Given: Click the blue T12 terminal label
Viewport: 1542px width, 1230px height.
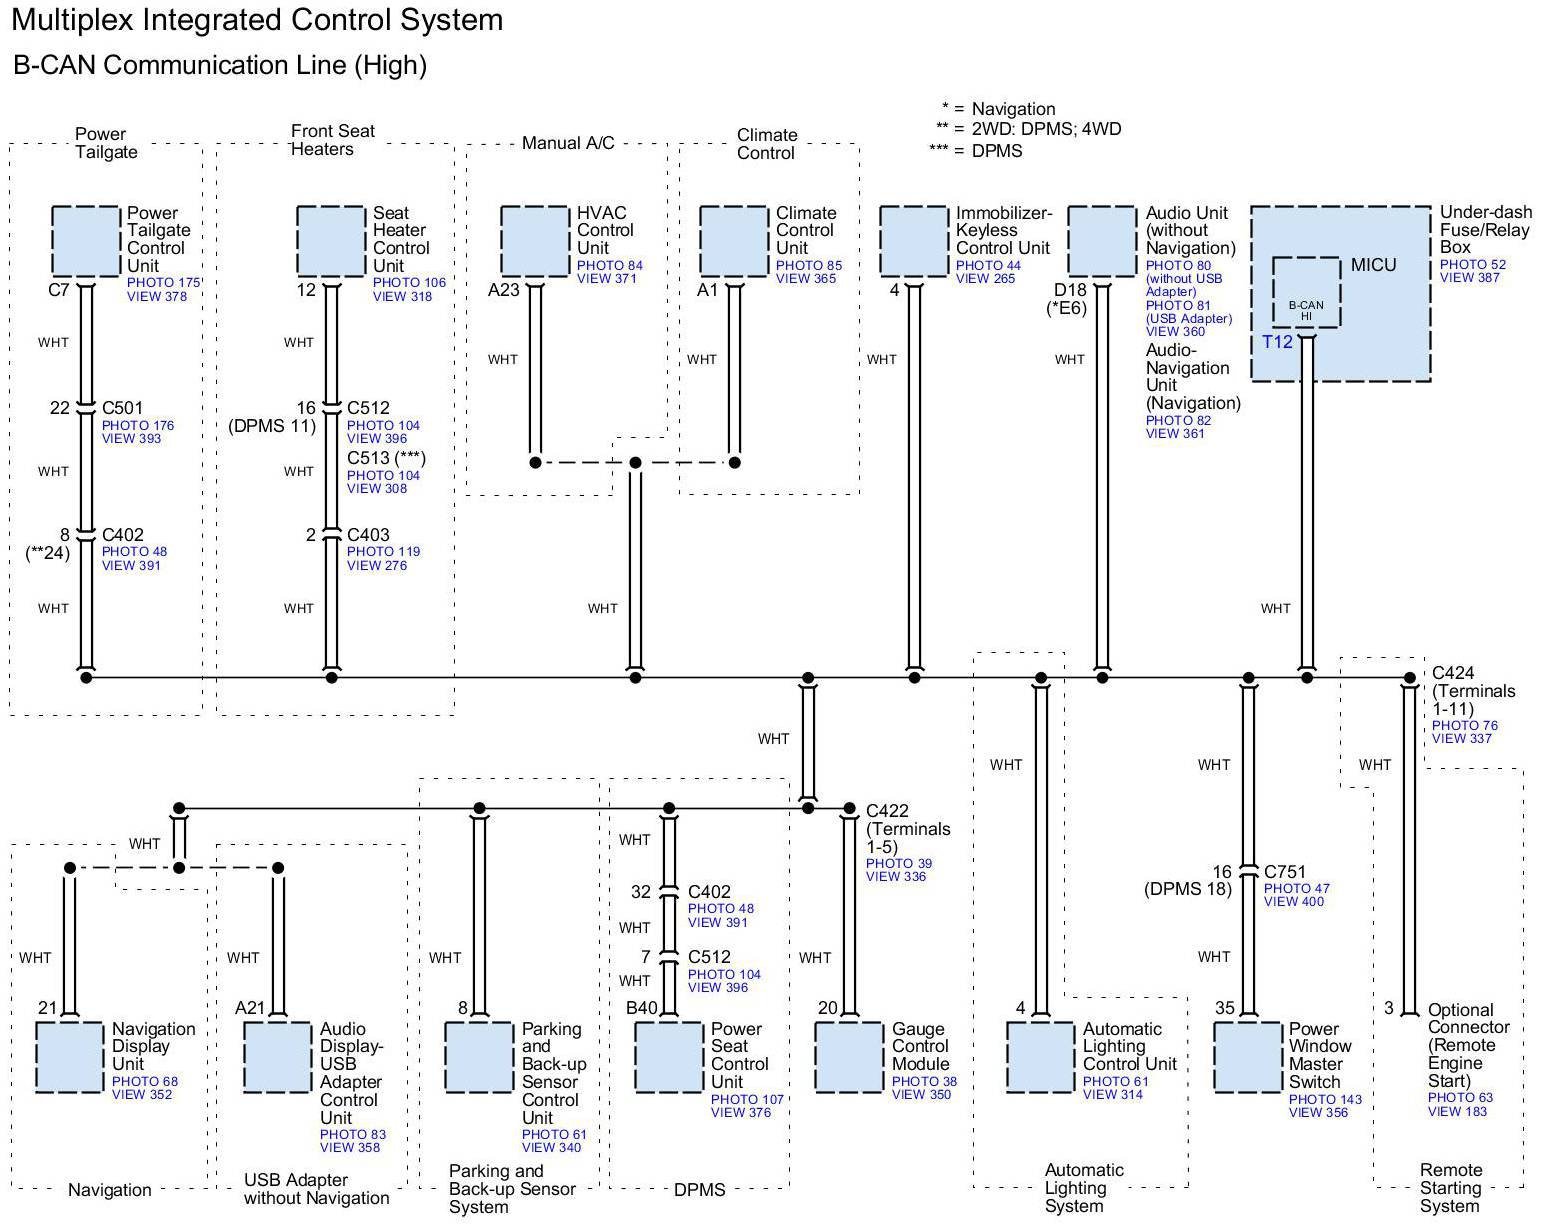Looking at the screenshot, I should click(x=1277, y=342).
